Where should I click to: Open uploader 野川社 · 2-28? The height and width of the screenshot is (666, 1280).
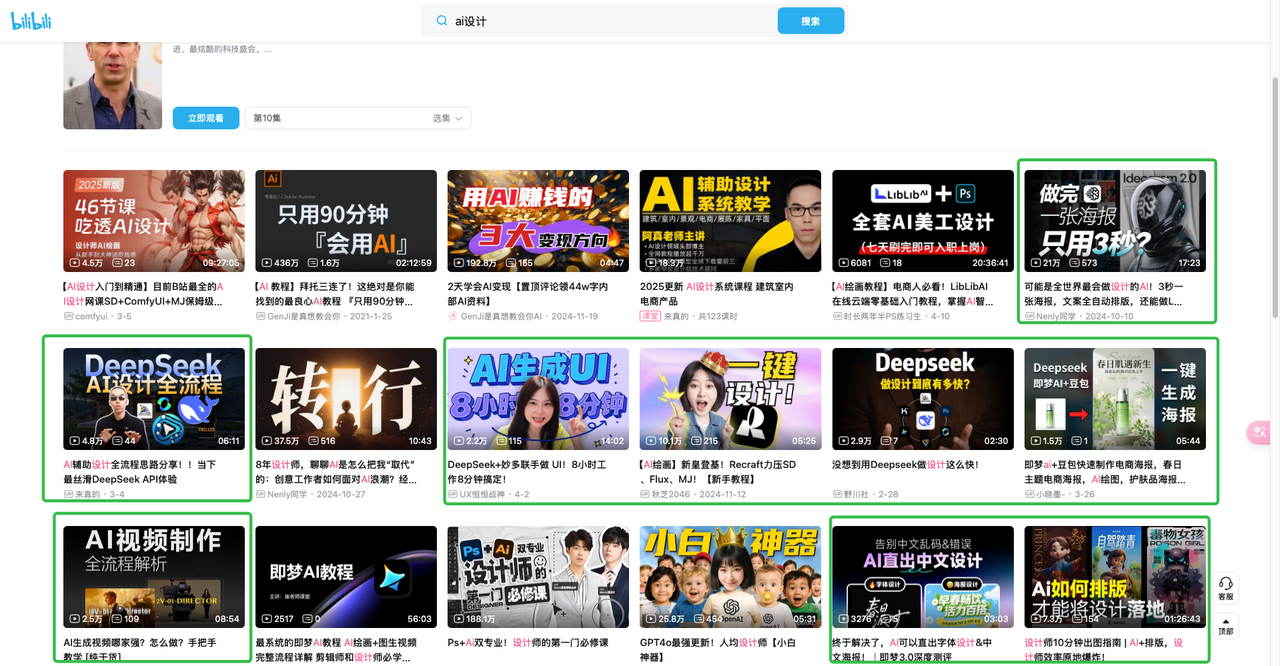click(866, 494)
